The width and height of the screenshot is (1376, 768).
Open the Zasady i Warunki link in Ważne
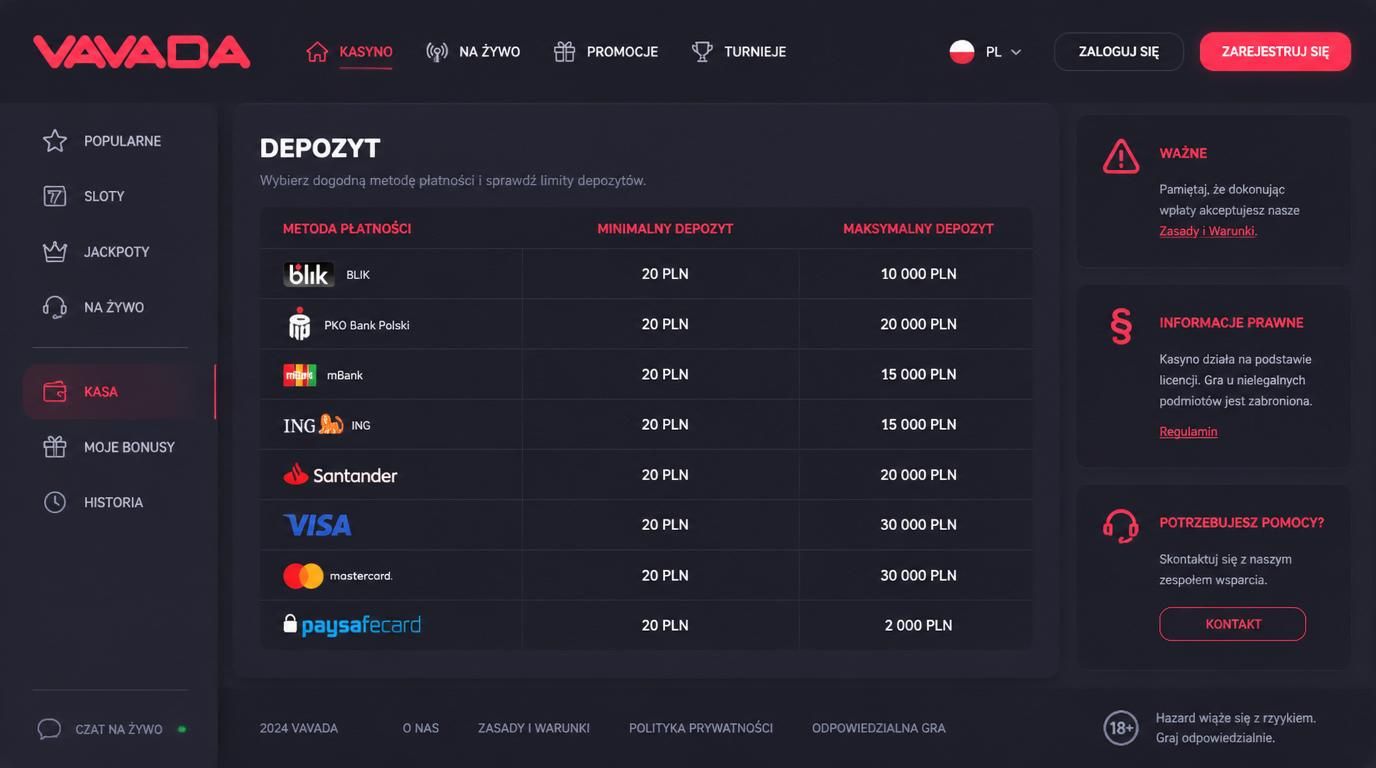tap(1207, 231)
